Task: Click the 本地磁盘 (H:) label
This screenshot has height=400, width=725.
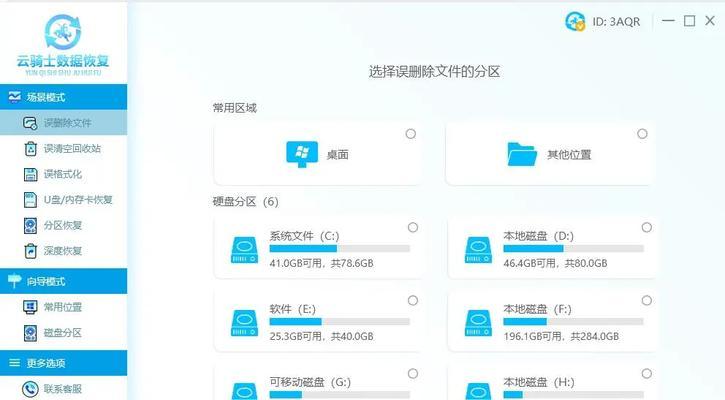Action: [x=539, y=382]
